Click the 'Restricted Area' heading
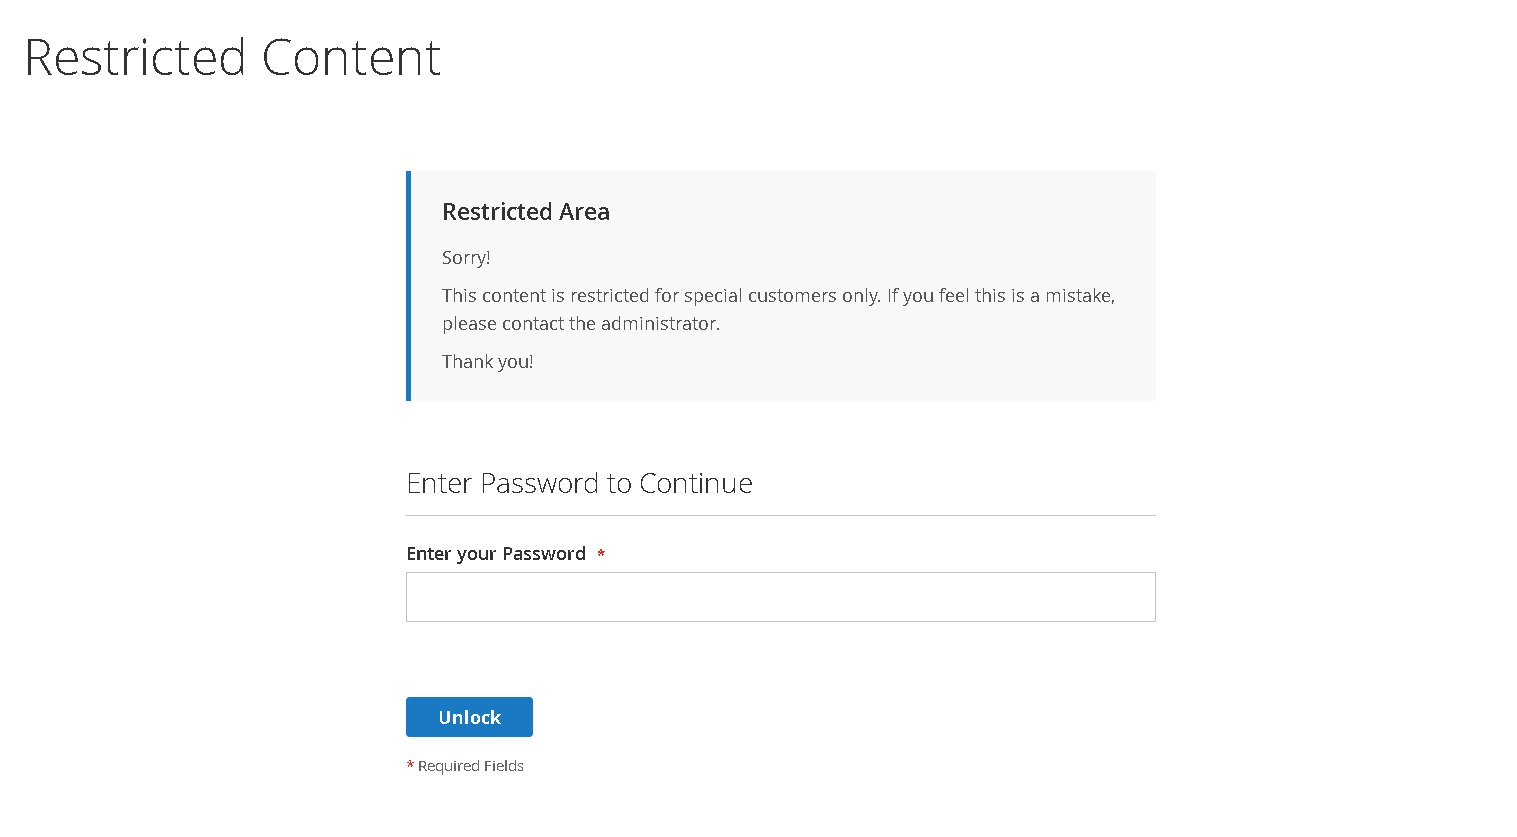The image size is (1517, 837). [525, 211]
